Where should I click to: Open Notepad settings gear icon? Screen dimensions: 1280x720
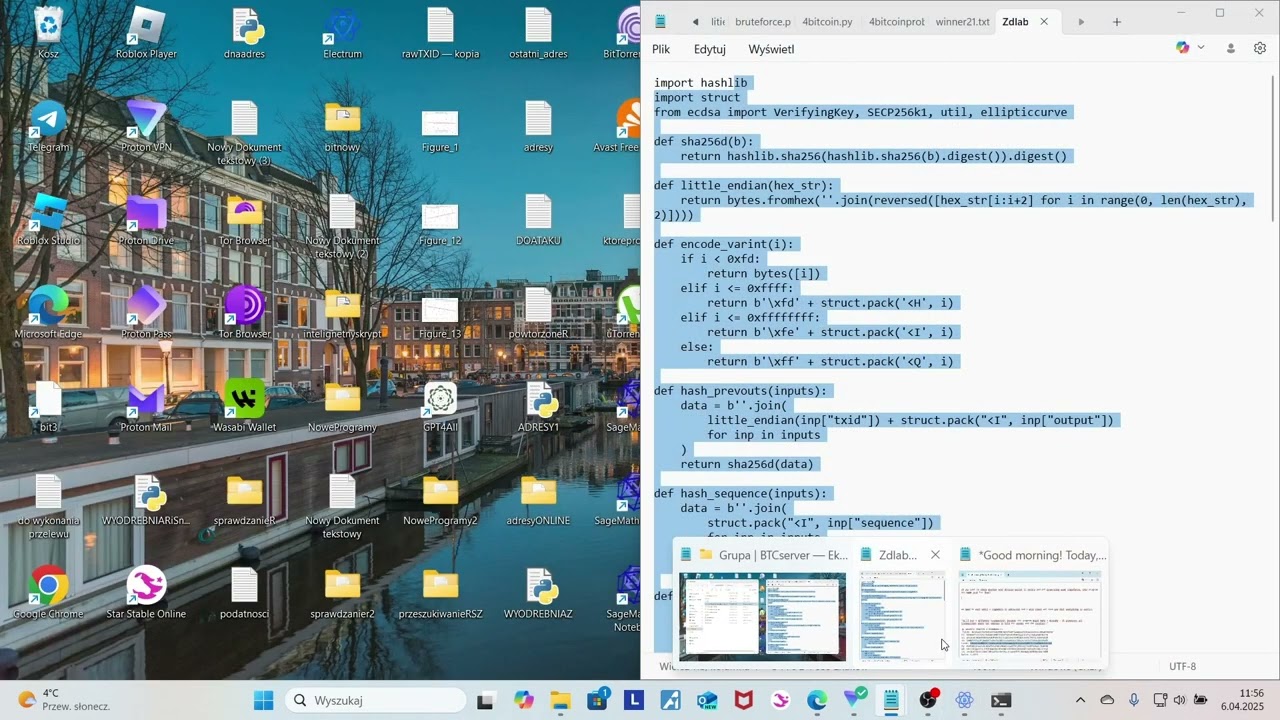[1259, 48]
